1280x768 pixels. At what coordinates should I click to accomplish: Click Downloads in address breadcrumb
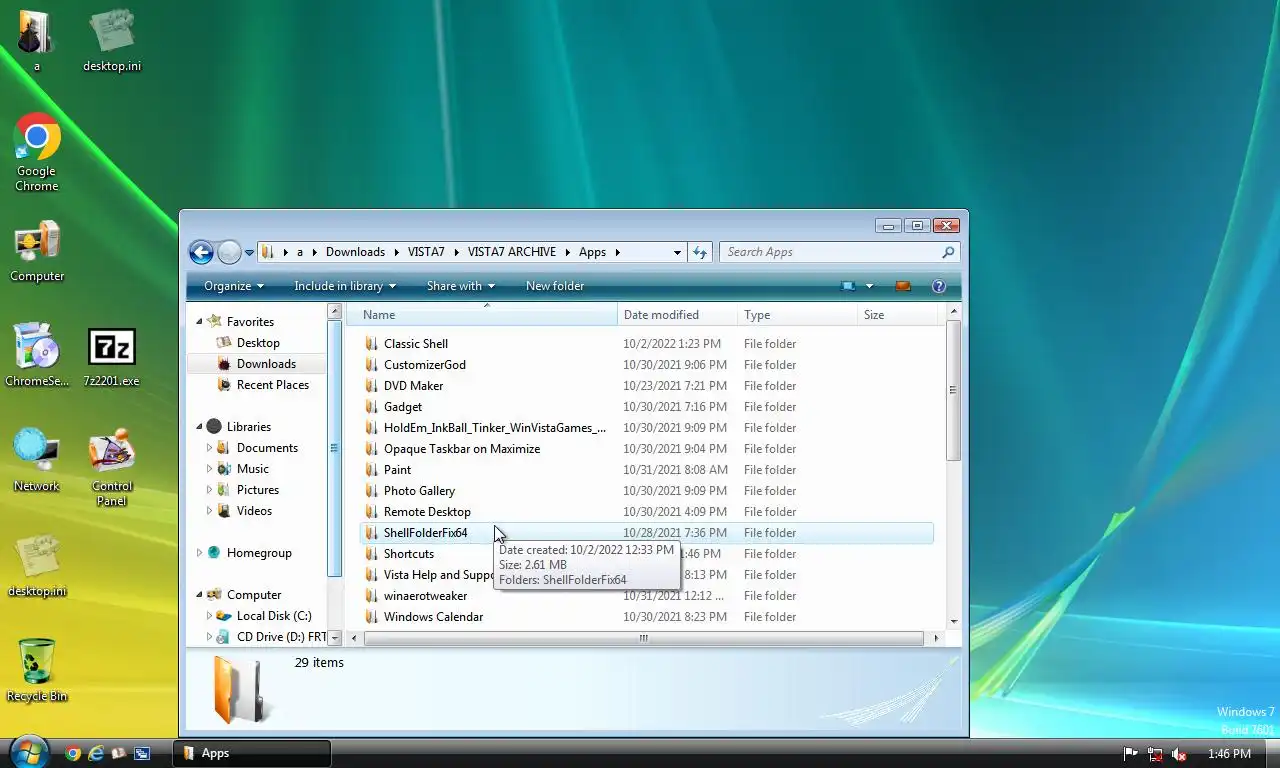[x=355, y=252]
